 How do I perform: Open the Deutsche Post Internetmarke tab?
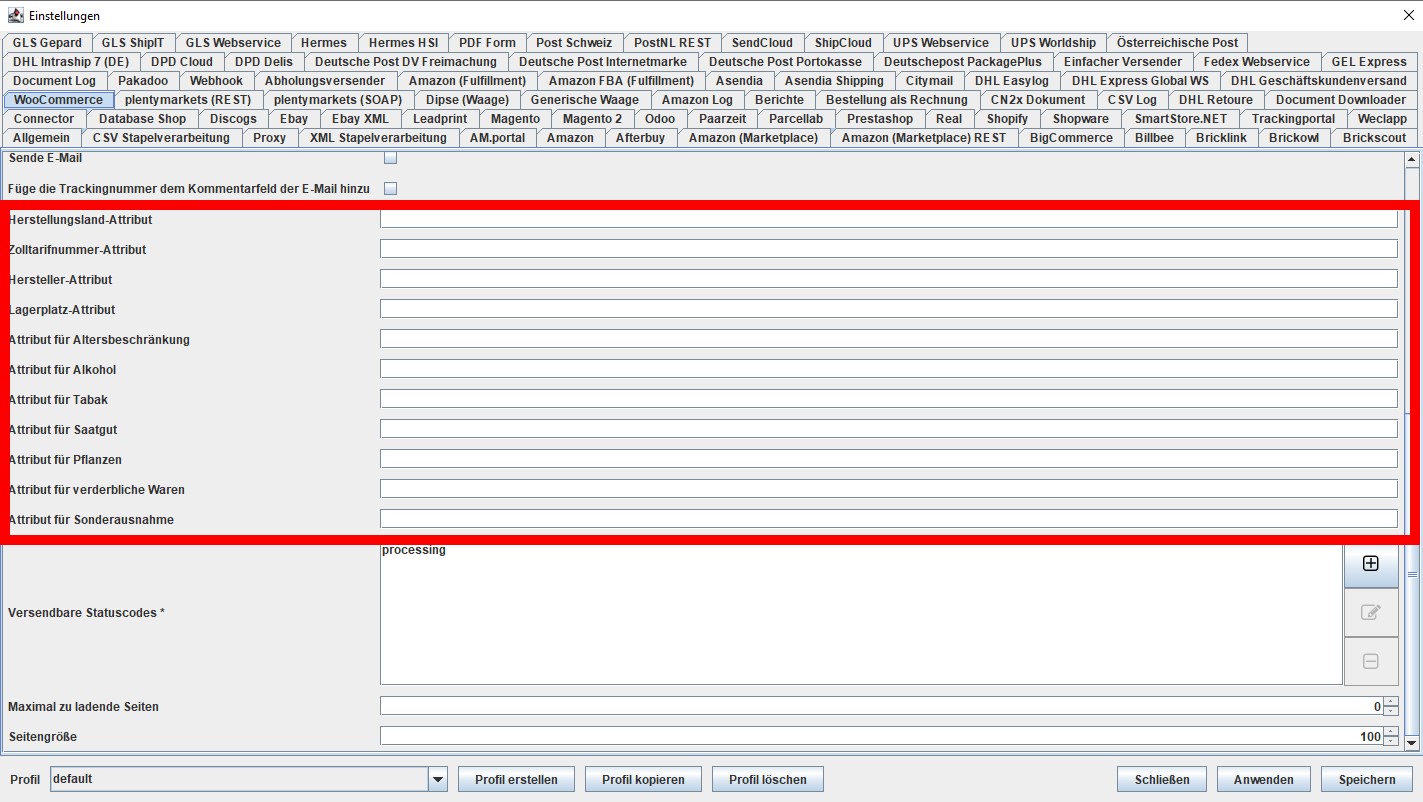(x=603, y=62)
